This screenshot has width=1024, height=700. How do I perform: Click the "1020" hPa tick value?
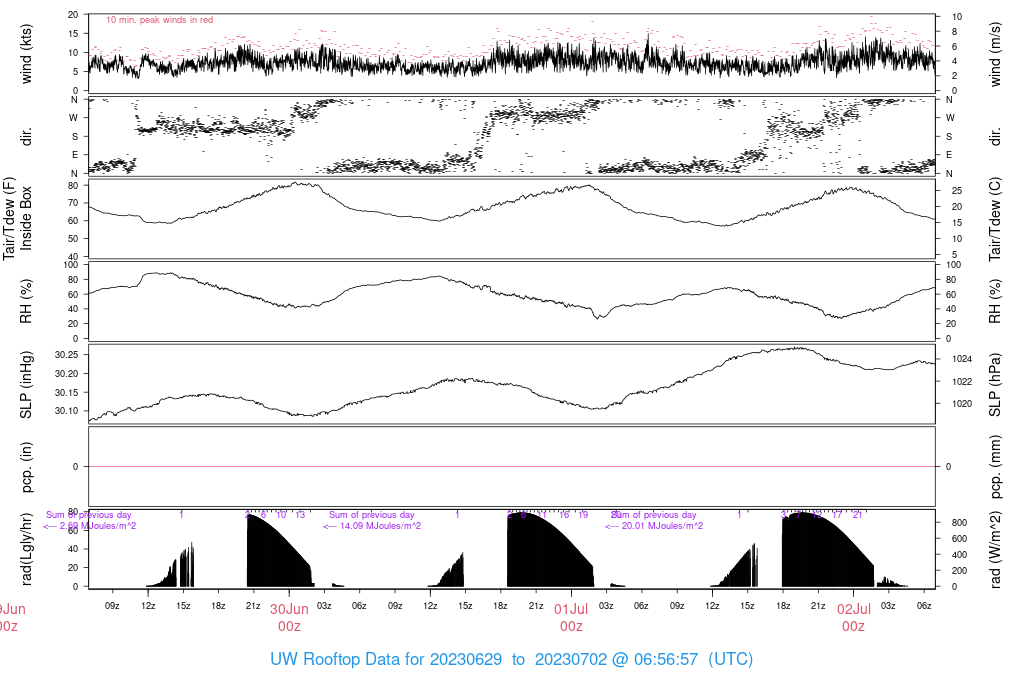pyautogui.click(x=962, y=404)
